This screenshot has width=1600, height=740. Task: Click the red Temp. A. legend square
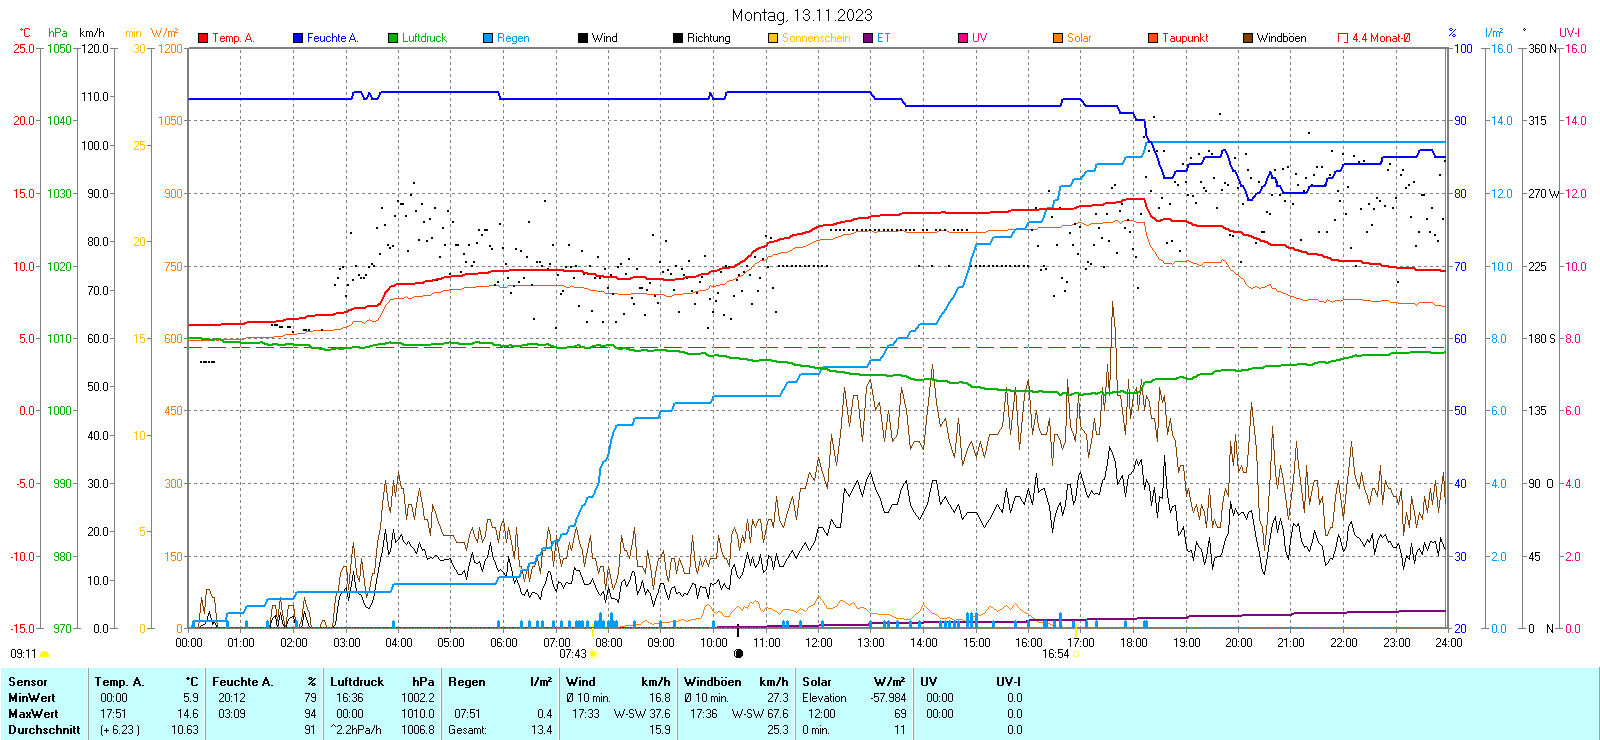[203, 38]
